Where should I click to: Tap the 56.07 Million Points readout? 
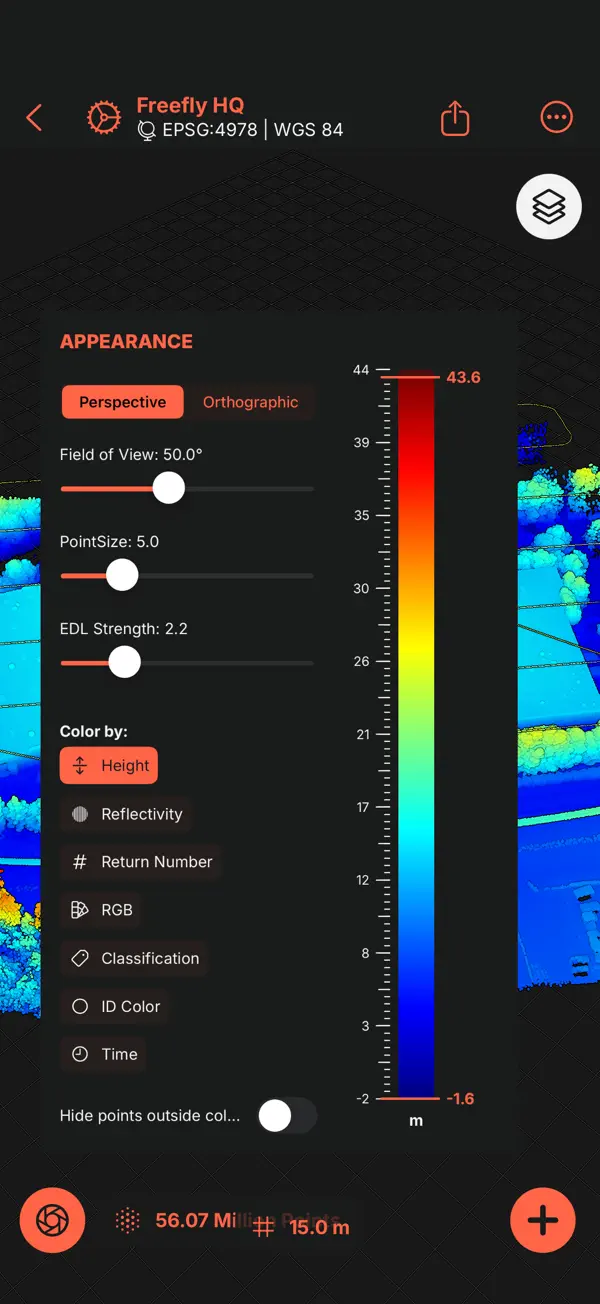(x=248, y=1220)
